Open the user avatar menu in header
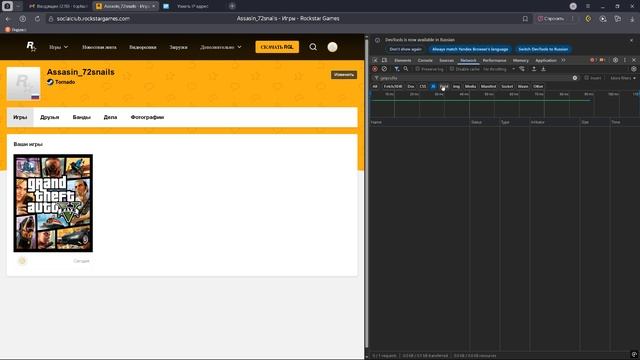 pyautogui.click(x=332, y=47)
